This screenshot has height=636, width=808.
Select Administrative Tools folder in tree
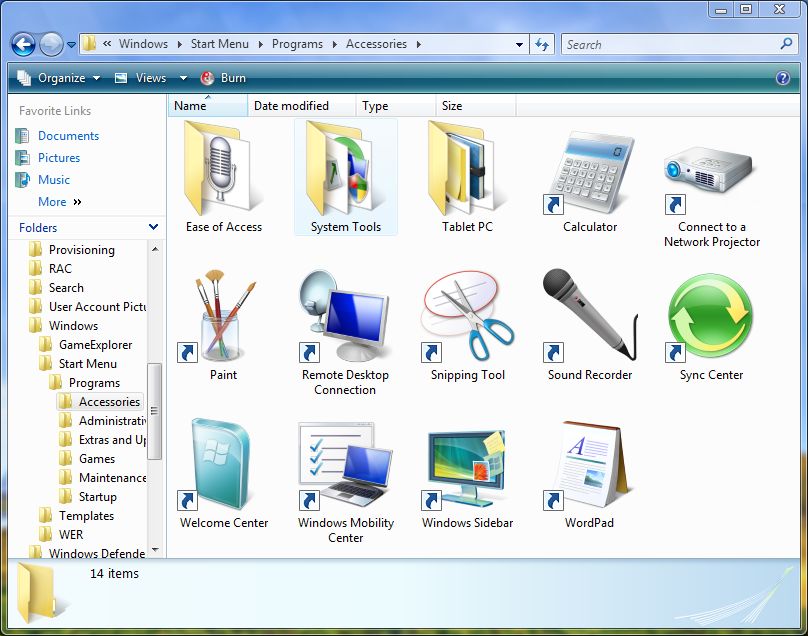pyautogui.click(x=103, y=421)
